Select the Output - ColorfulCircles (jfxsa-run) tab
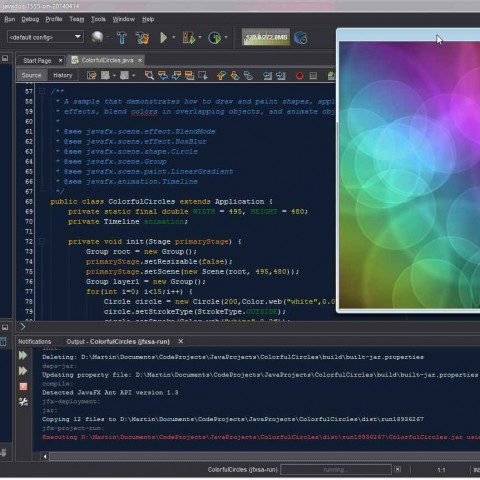 [x=118, y=342]
